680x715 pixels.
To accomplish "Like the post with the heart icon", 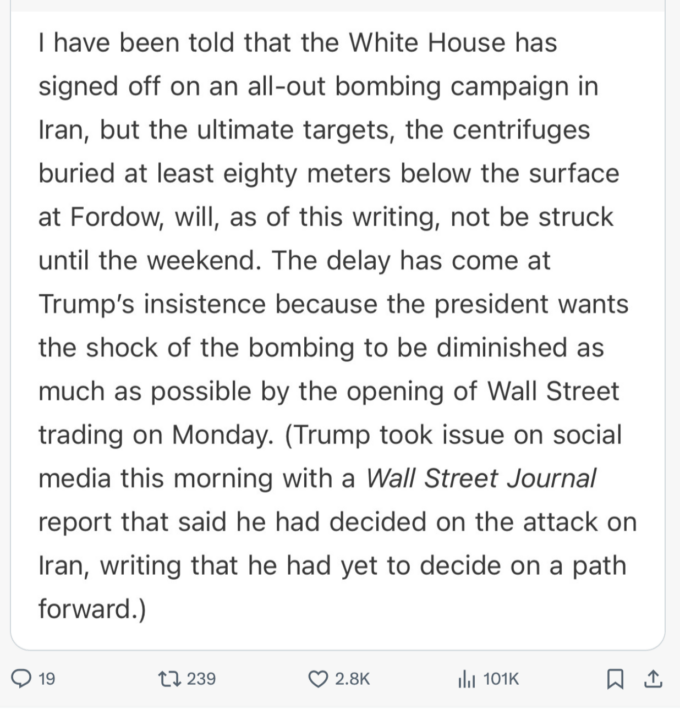I will click(317, 679).
